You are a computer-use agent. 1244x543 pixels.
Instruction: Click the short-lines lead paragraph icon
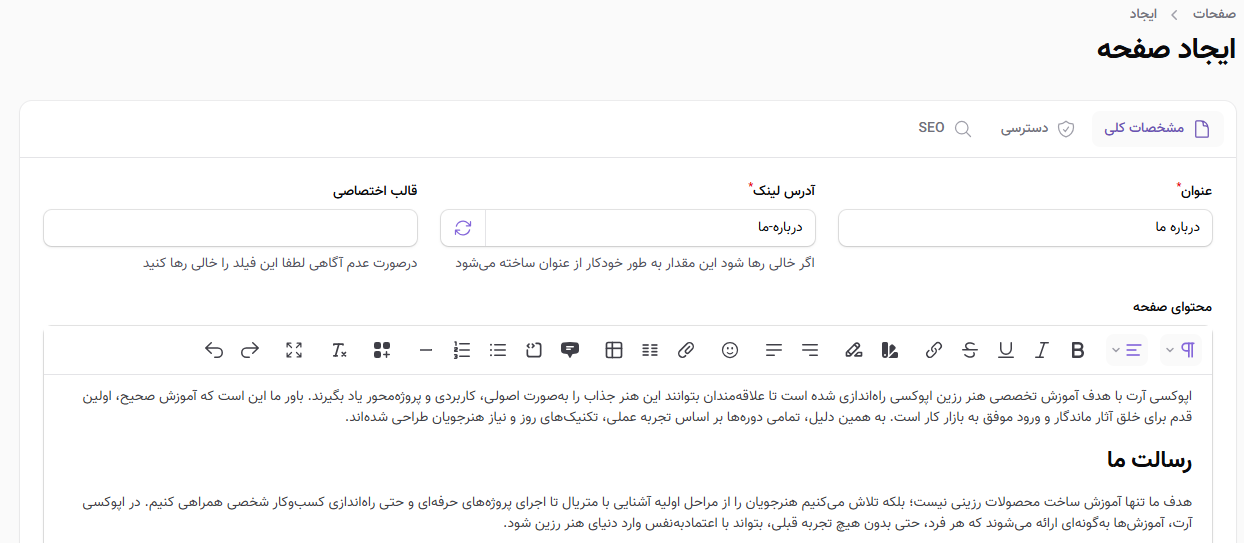click(774, 350)
